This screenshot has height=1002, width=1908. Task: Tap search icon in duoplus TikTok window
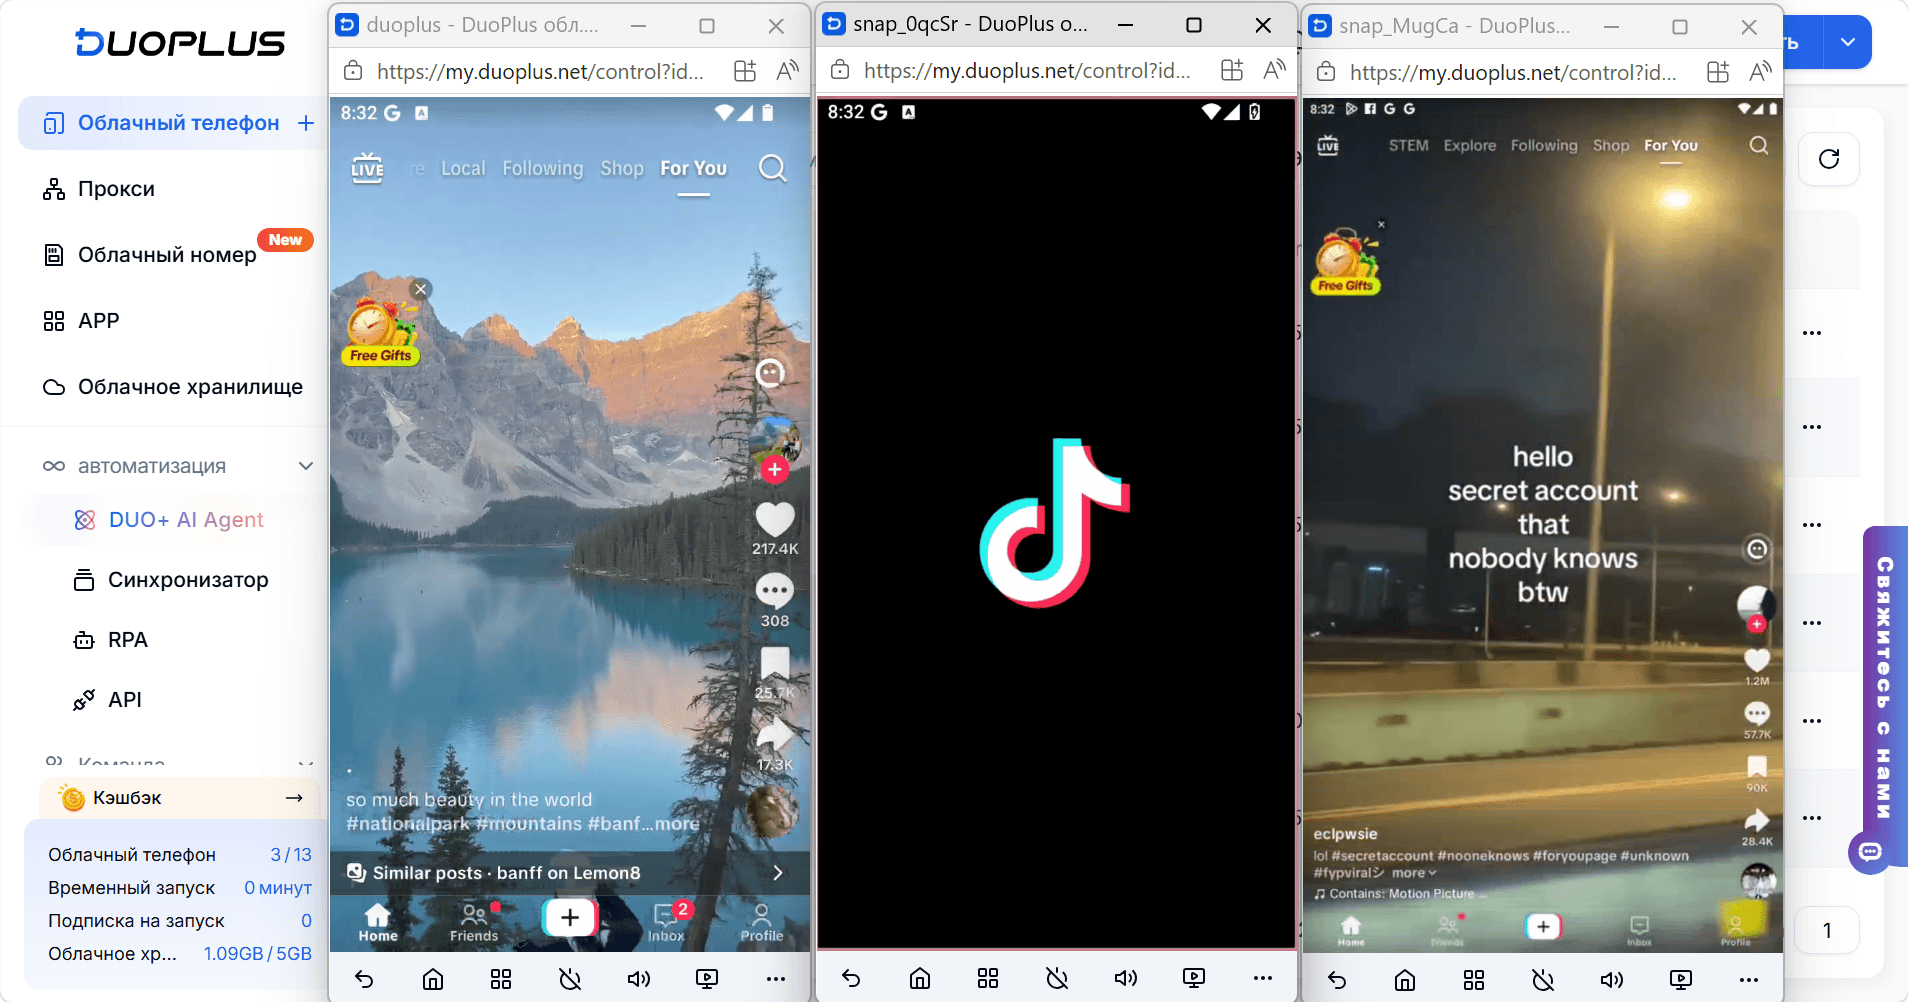pyautogui.click(x=772, y=168)
